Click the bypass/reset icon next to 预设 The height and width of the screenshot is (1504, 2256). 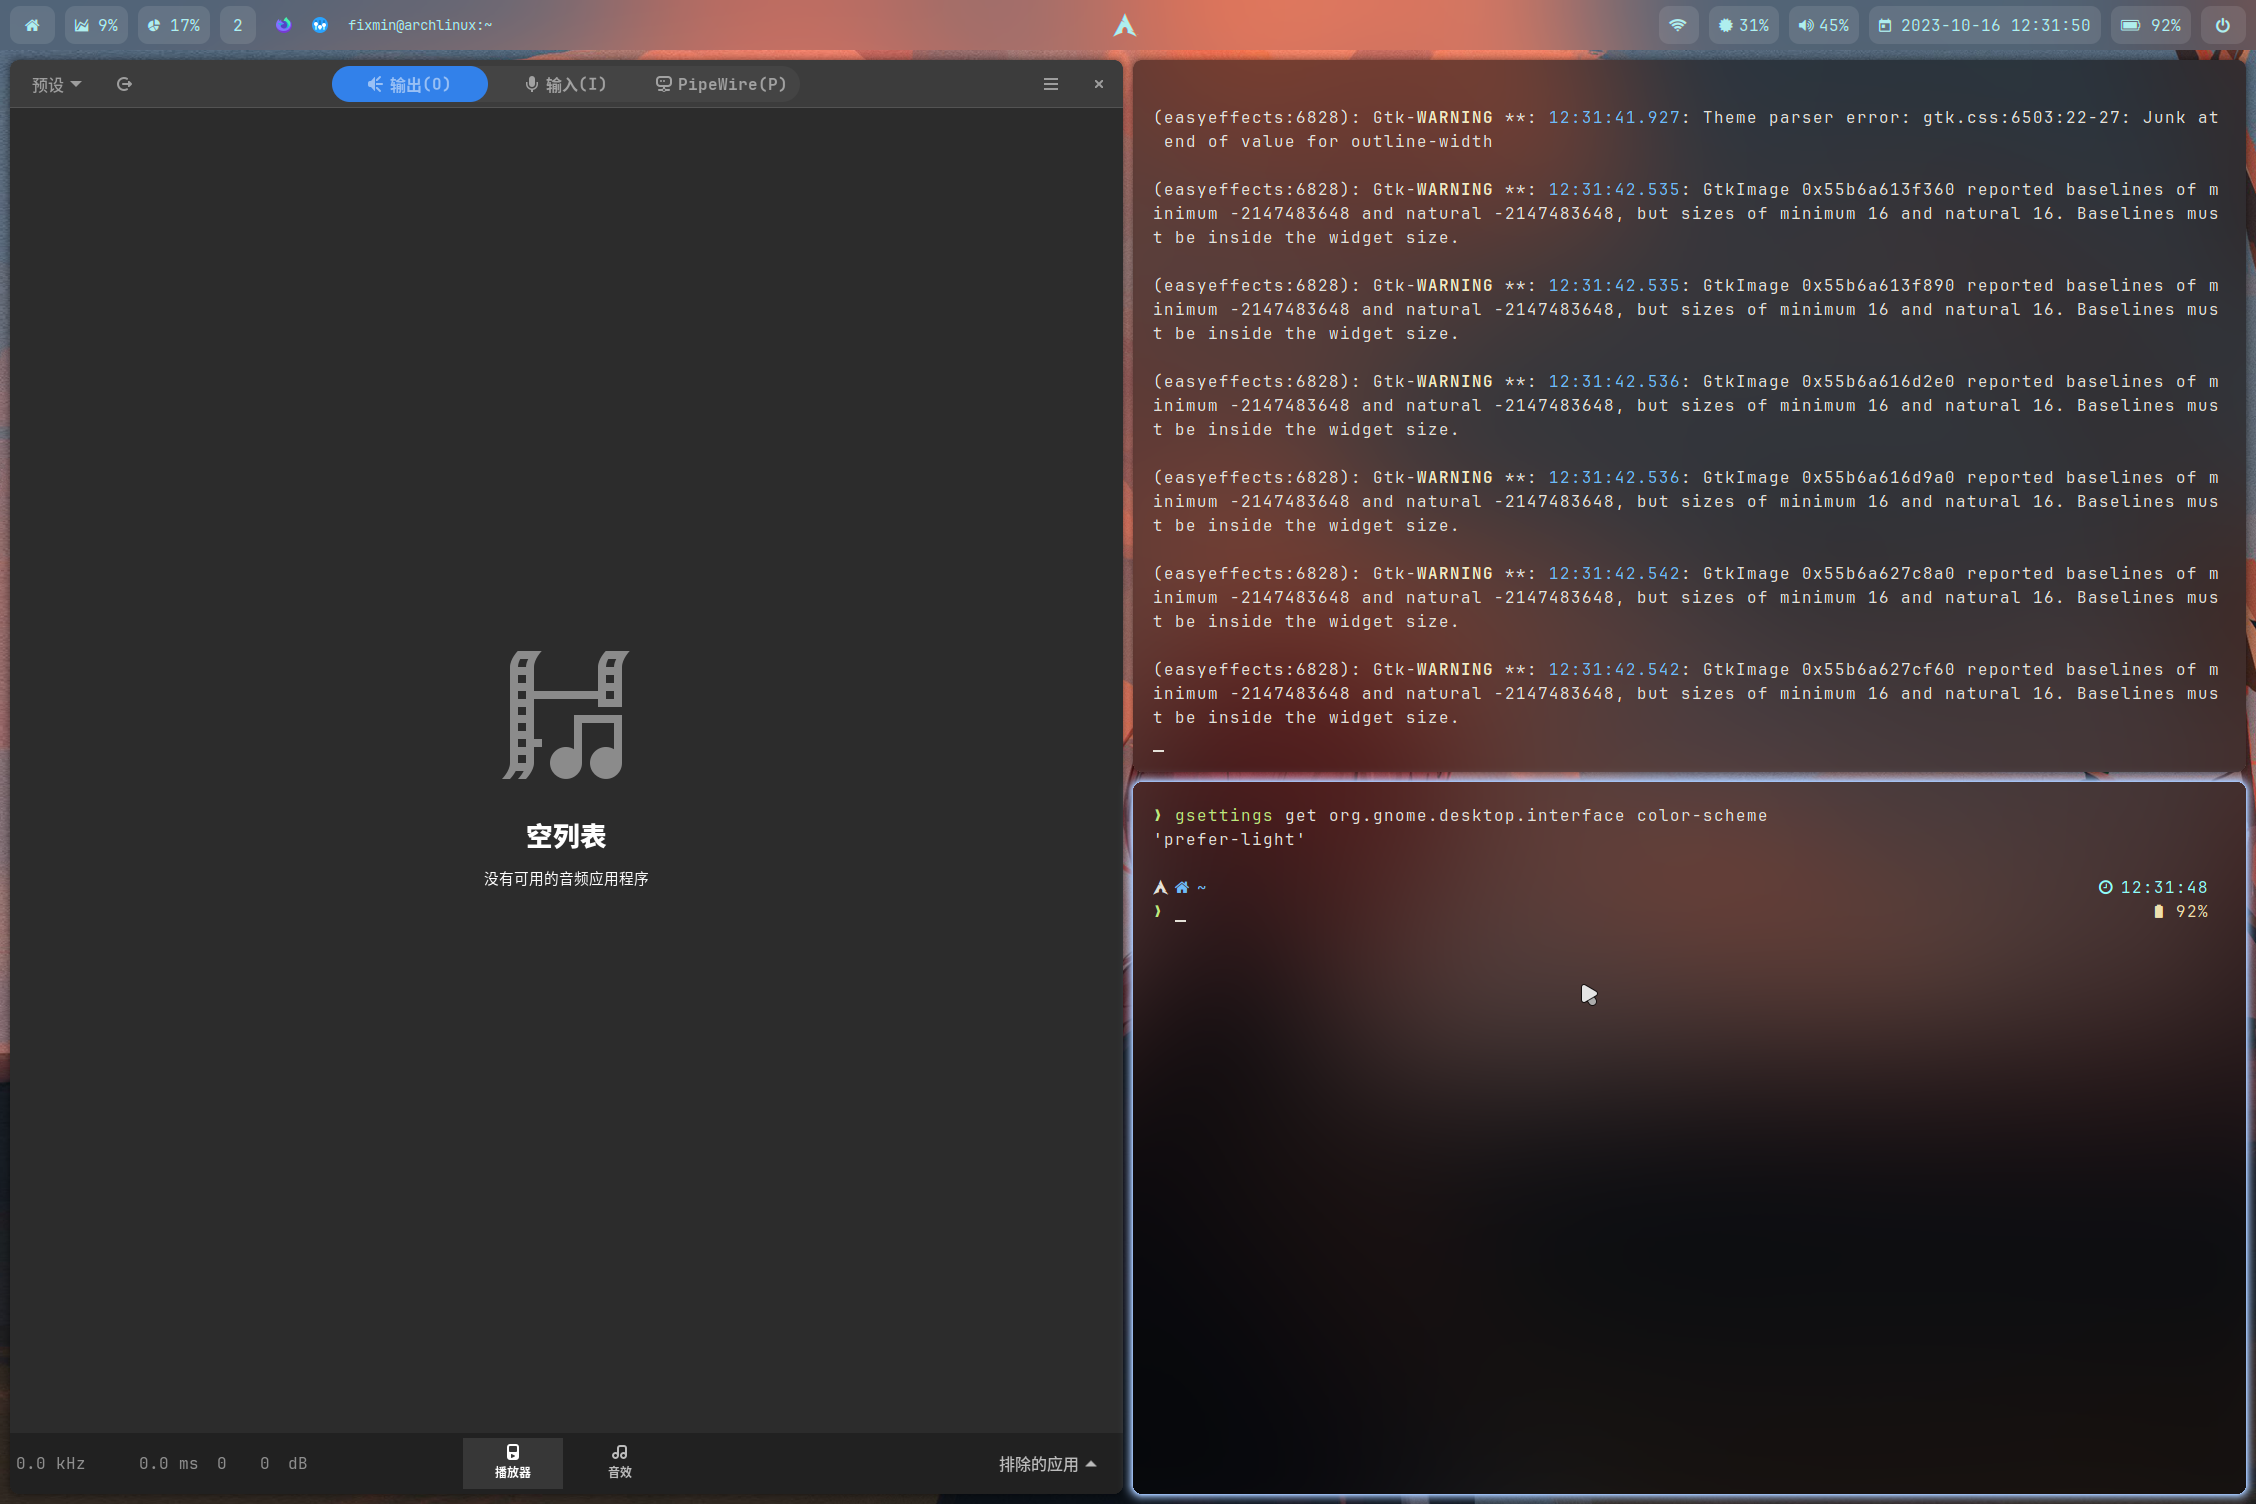(124, 84)
